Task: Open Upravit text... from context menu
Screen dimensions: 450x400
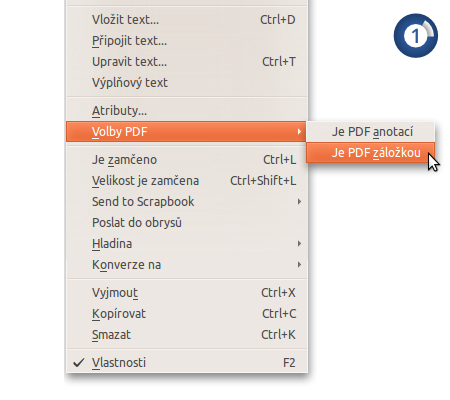Action: click(x=186, y=62)
